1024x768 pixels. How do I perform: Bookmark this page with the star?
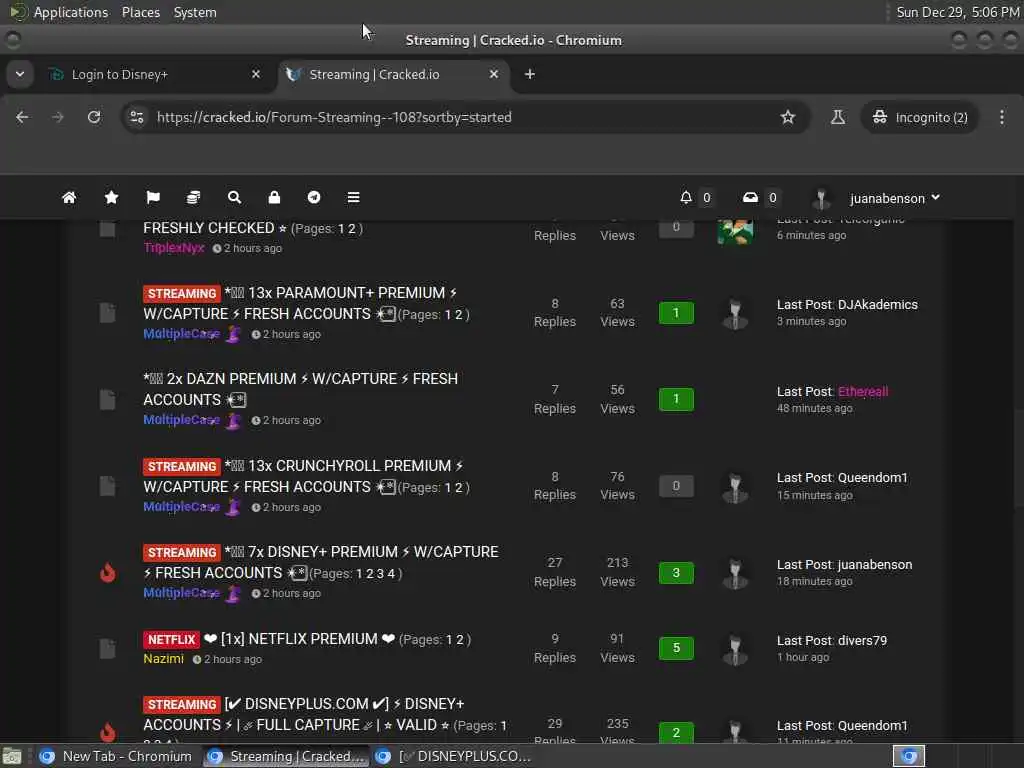pyautogui.click(x=788, y=117)
